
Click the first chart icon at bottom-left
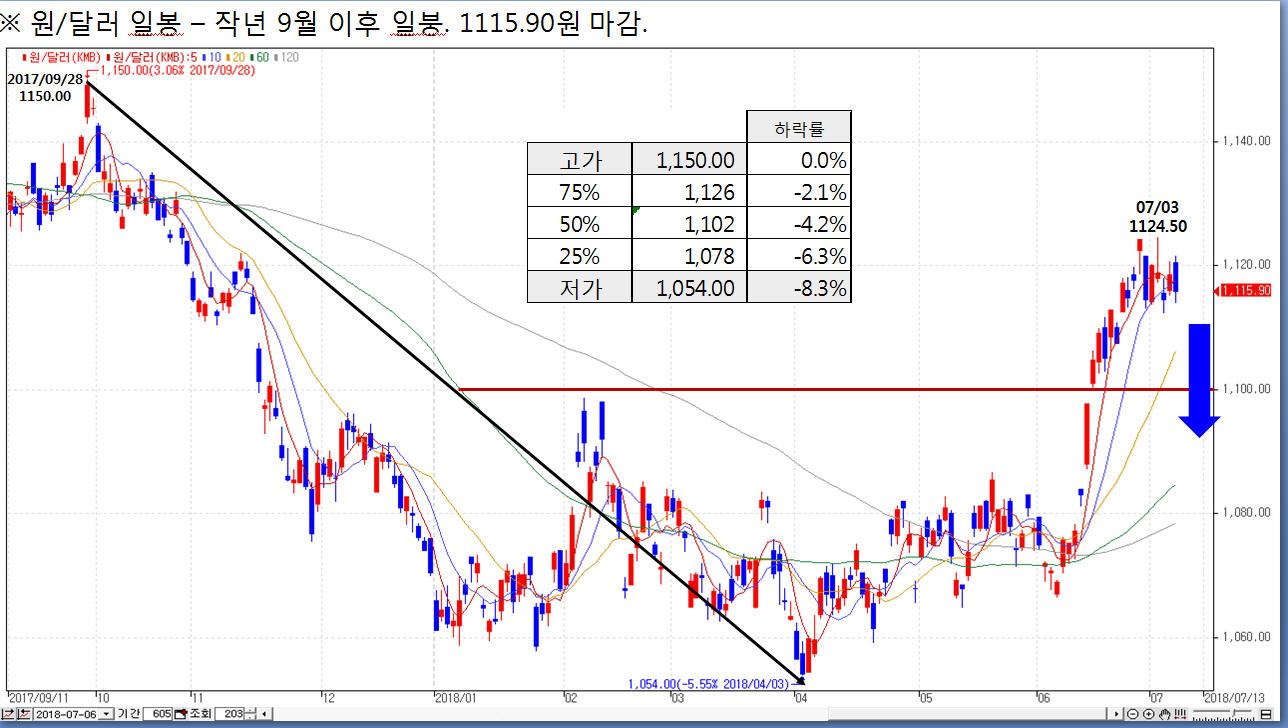point(8,714)
